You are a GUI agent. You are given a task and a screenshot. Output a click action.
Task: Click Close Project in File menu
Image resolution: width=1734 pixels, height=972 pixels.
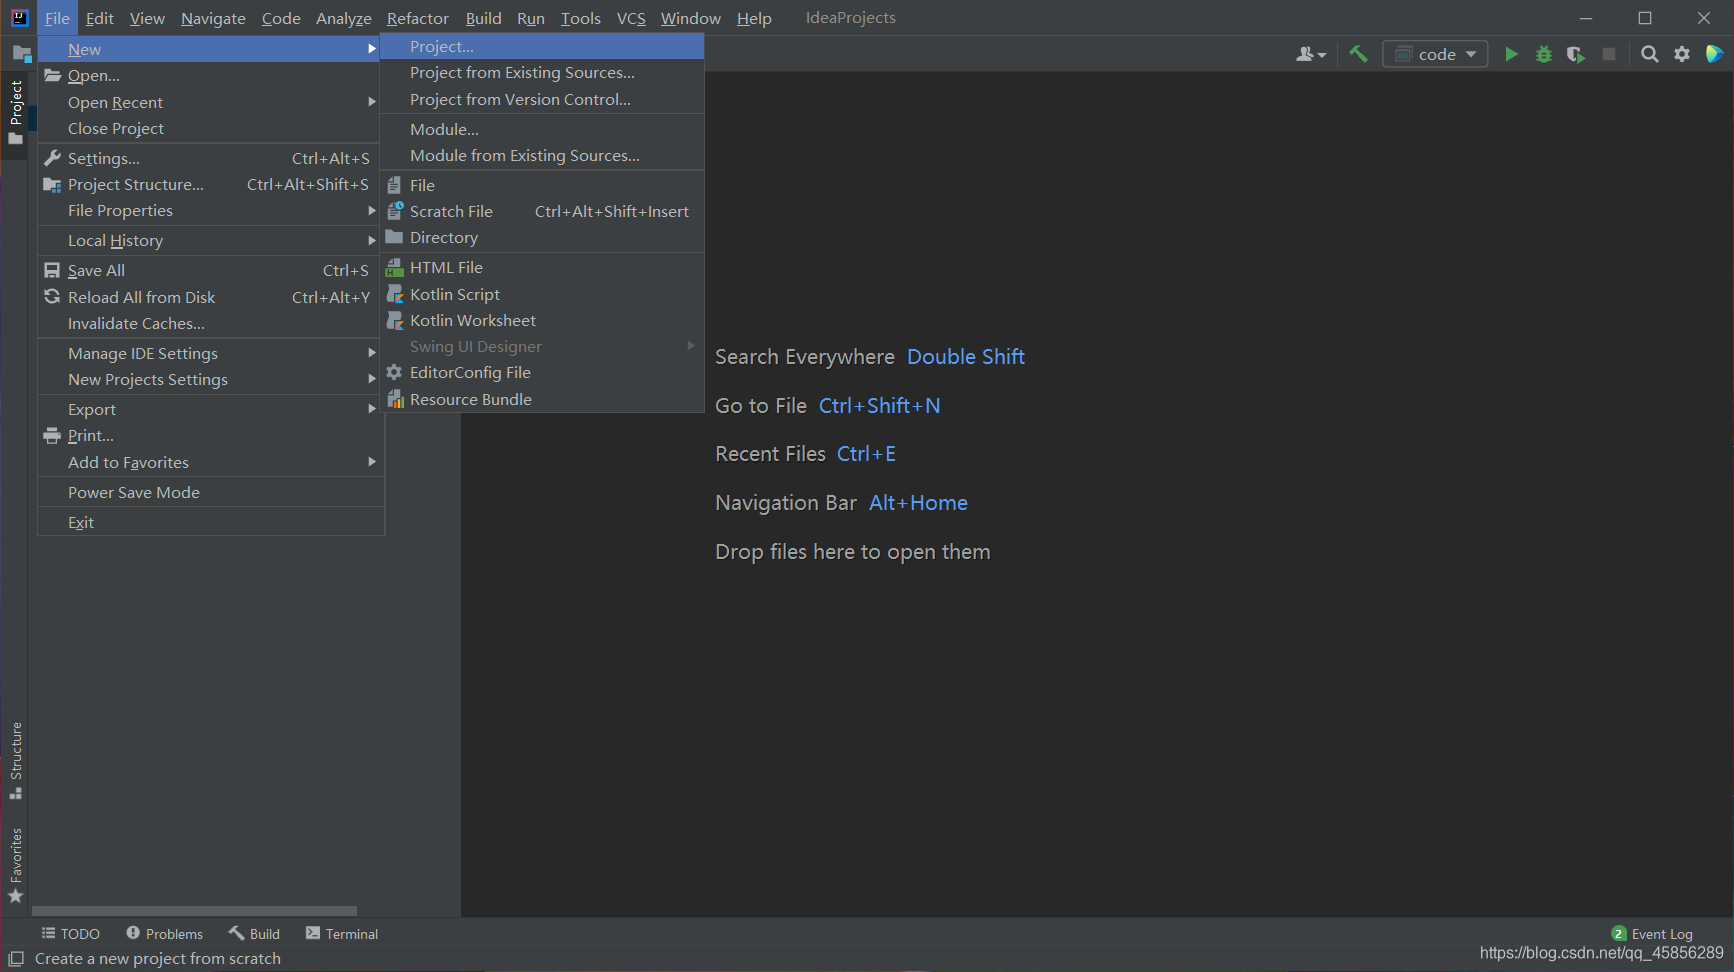click(208, 128)
